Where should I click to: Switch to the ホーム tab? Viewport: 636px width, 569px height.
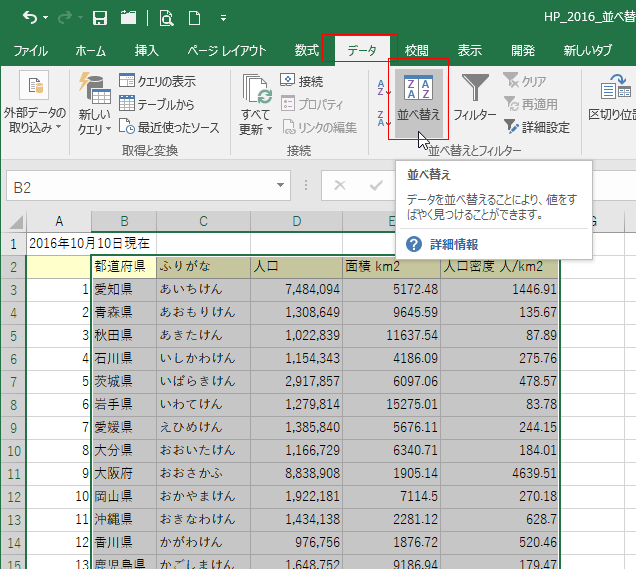point(90,51)
